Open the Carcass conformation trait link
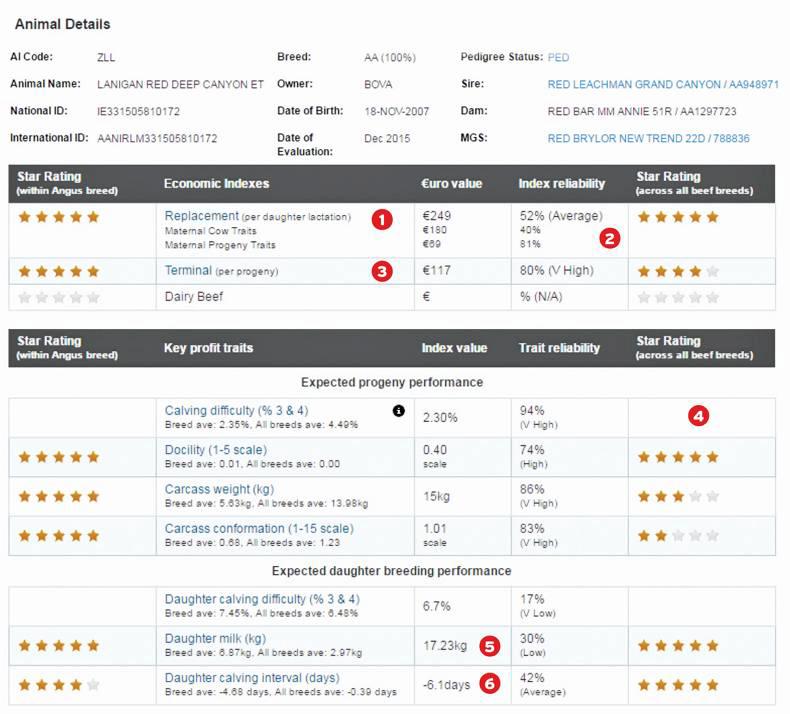Image resolution: width=790 pixels, height=714 pixels. pos(258,528)
